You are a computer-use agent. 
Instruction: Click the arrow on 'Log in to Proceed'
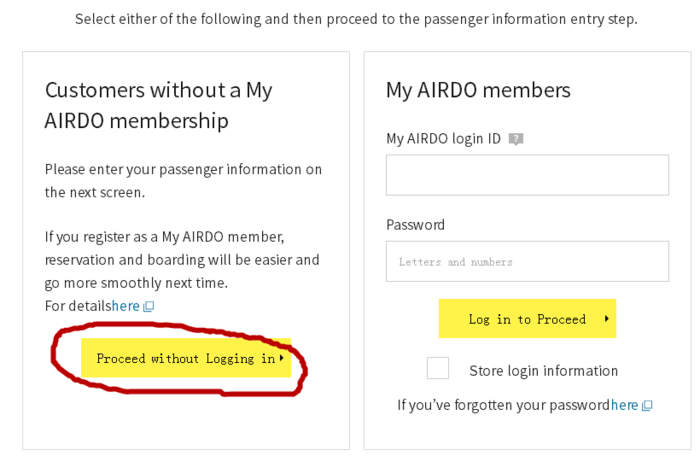tap(606, 319)
